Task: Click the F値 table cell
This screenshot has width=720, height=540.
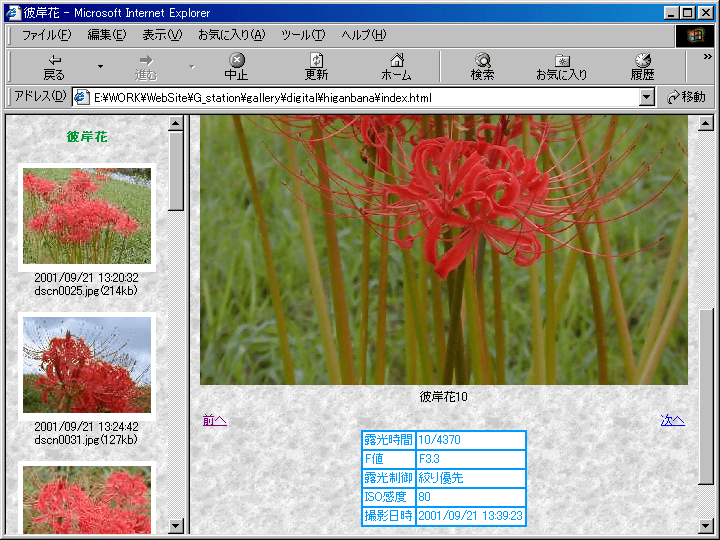Action: (388, 459)
